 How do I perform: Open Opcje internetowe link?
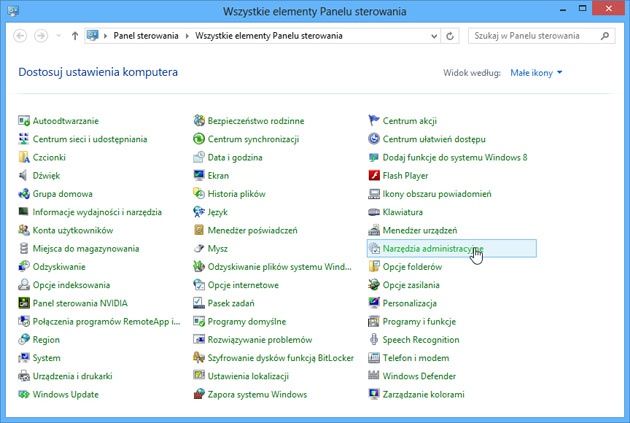tap(243, 285)
